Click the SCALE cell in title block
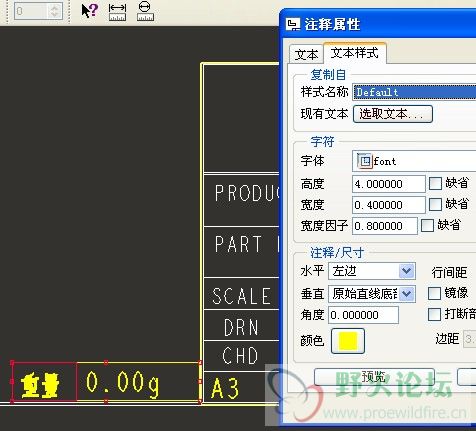 (241, 296)
